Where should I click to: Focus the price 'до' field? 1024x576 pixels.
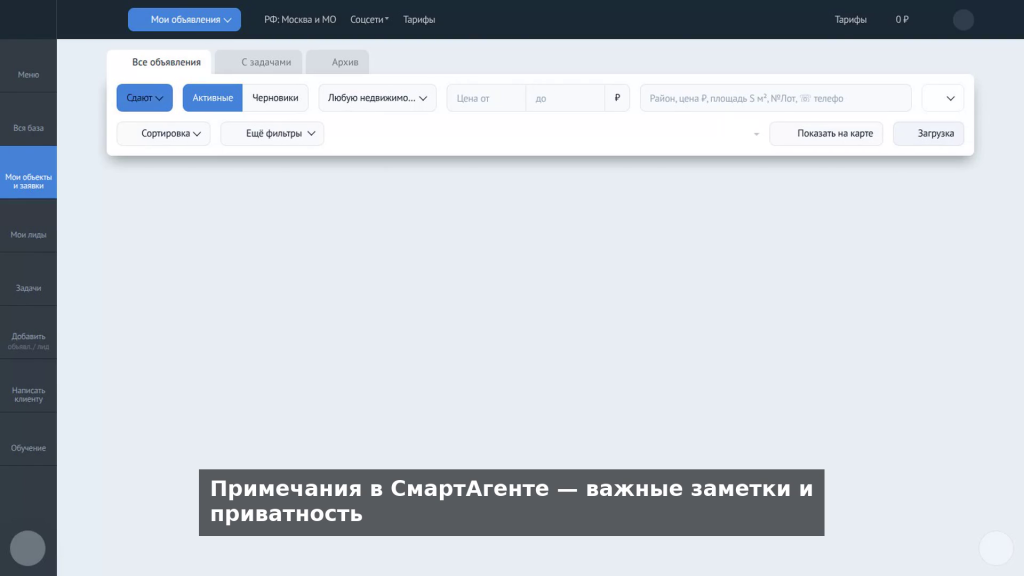(565, 98)
